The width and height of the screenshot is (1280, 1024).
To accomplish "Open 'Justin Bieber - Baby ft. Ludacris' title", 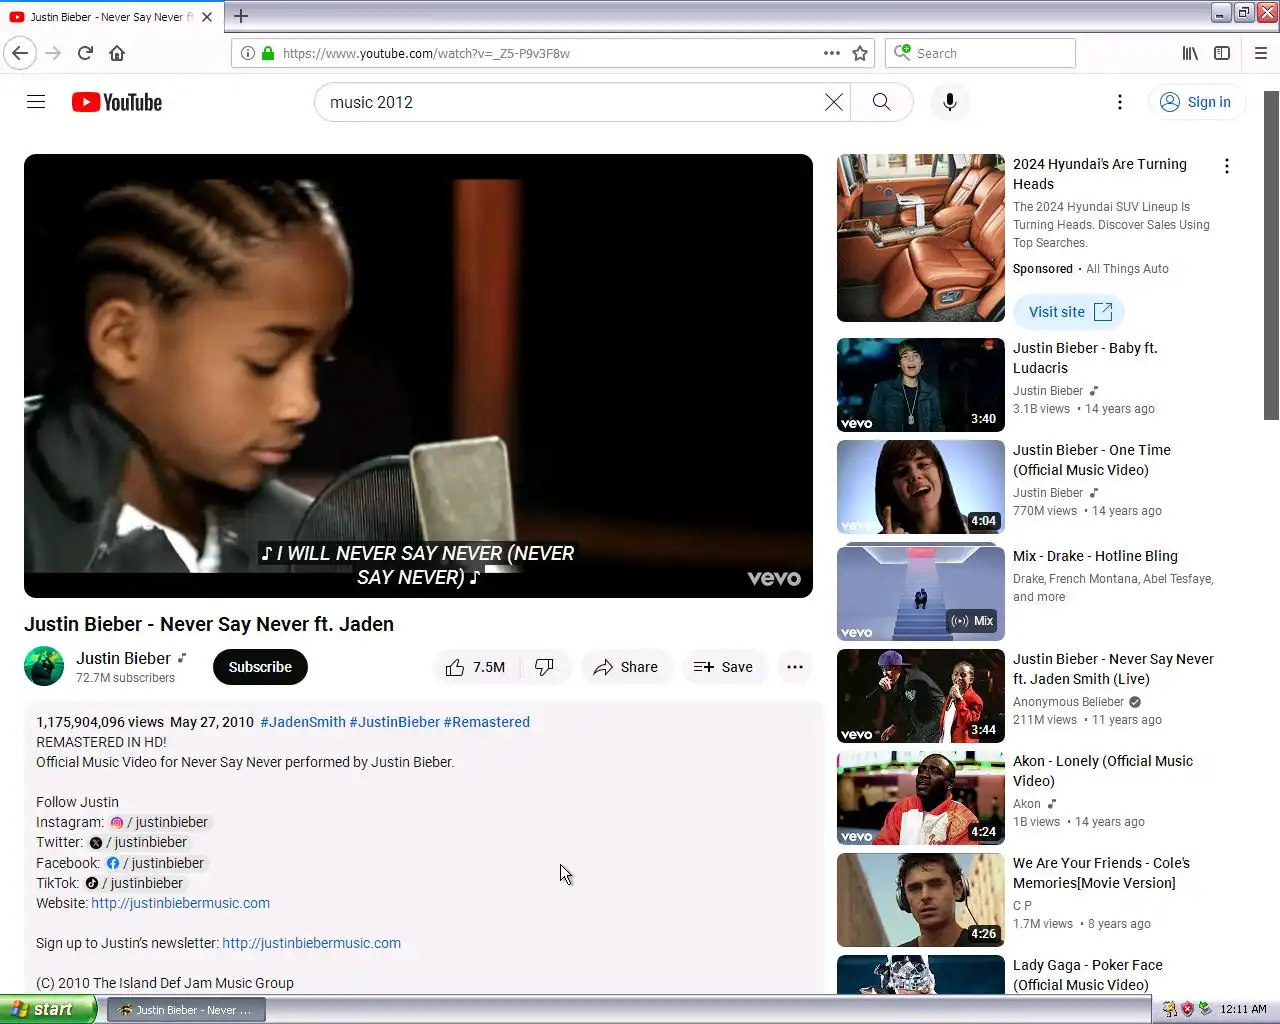I will (x=1085, y=358).
